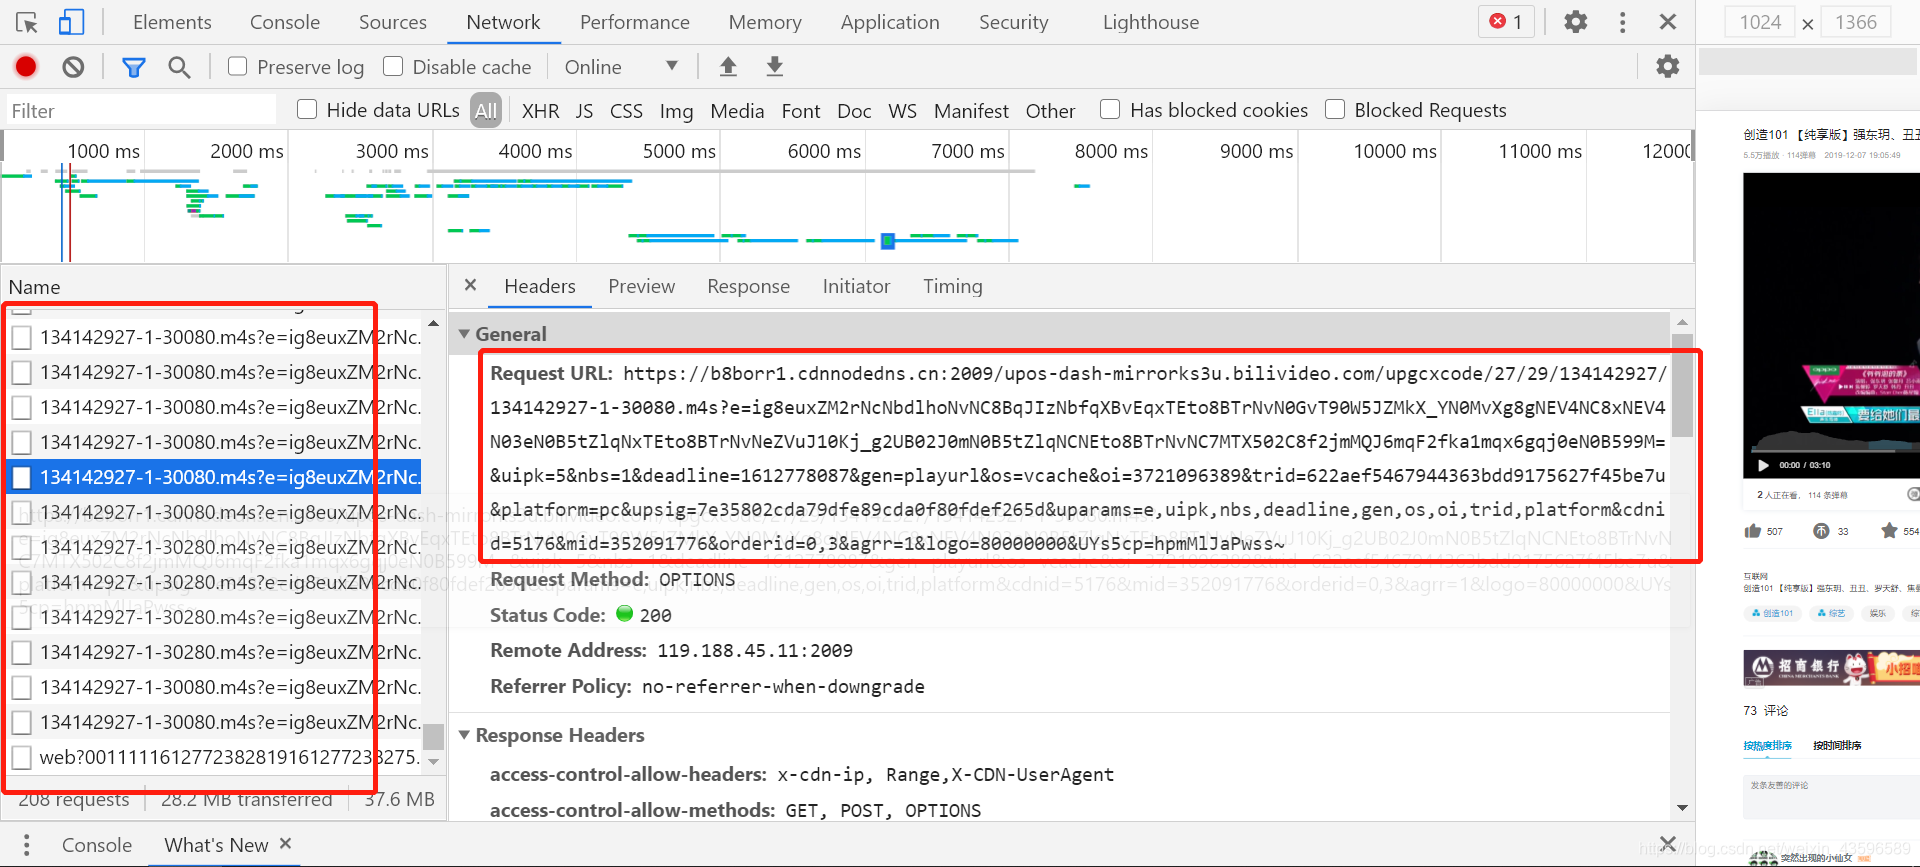This screenshot has width=1920, height=867.
Task: Filter requests by Img
Action: [x=676, y=110]
